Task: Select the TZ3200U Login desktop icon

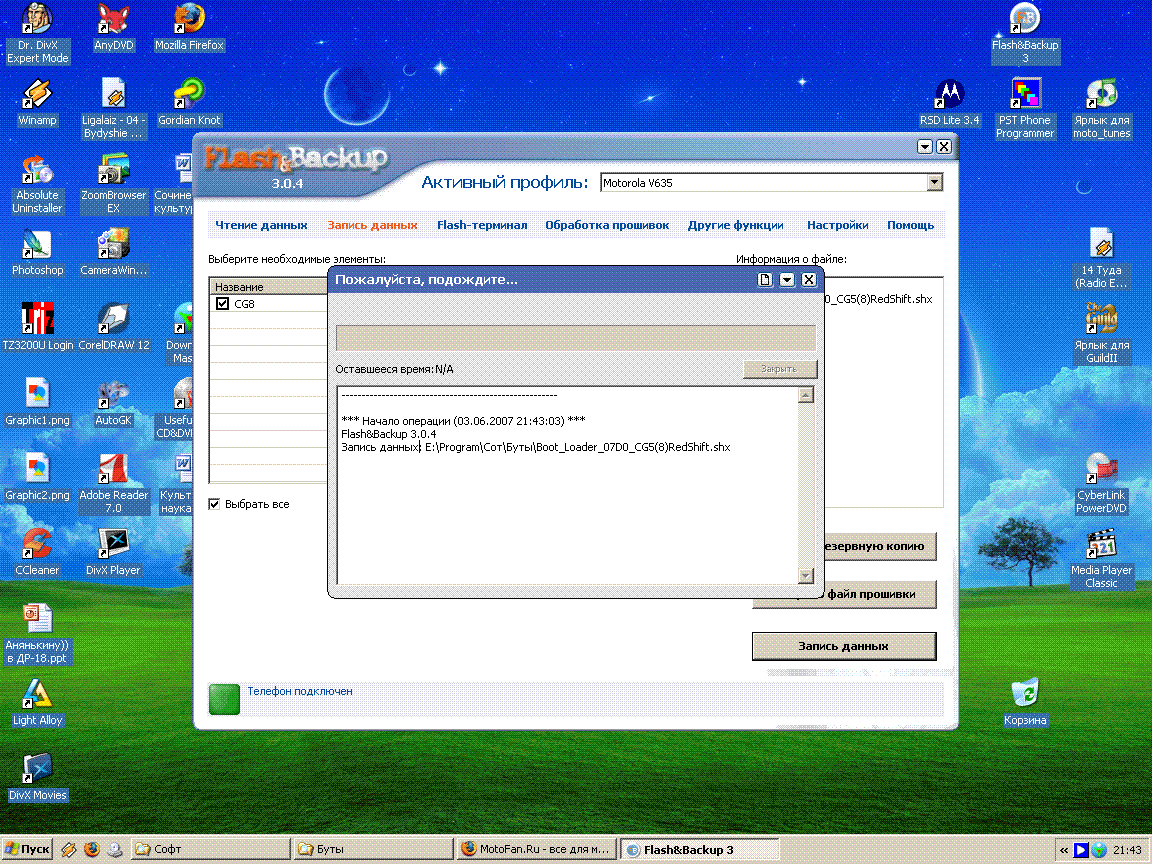Action: 37,327
